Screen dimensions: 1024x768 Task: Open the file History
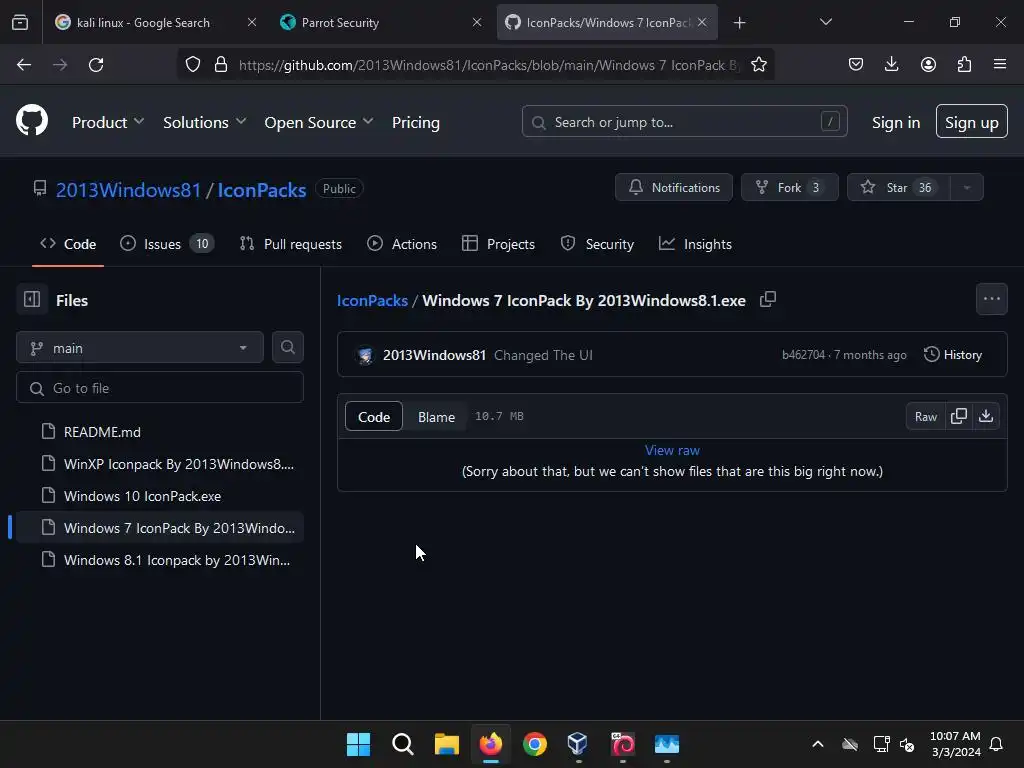[x=953, y=355]
